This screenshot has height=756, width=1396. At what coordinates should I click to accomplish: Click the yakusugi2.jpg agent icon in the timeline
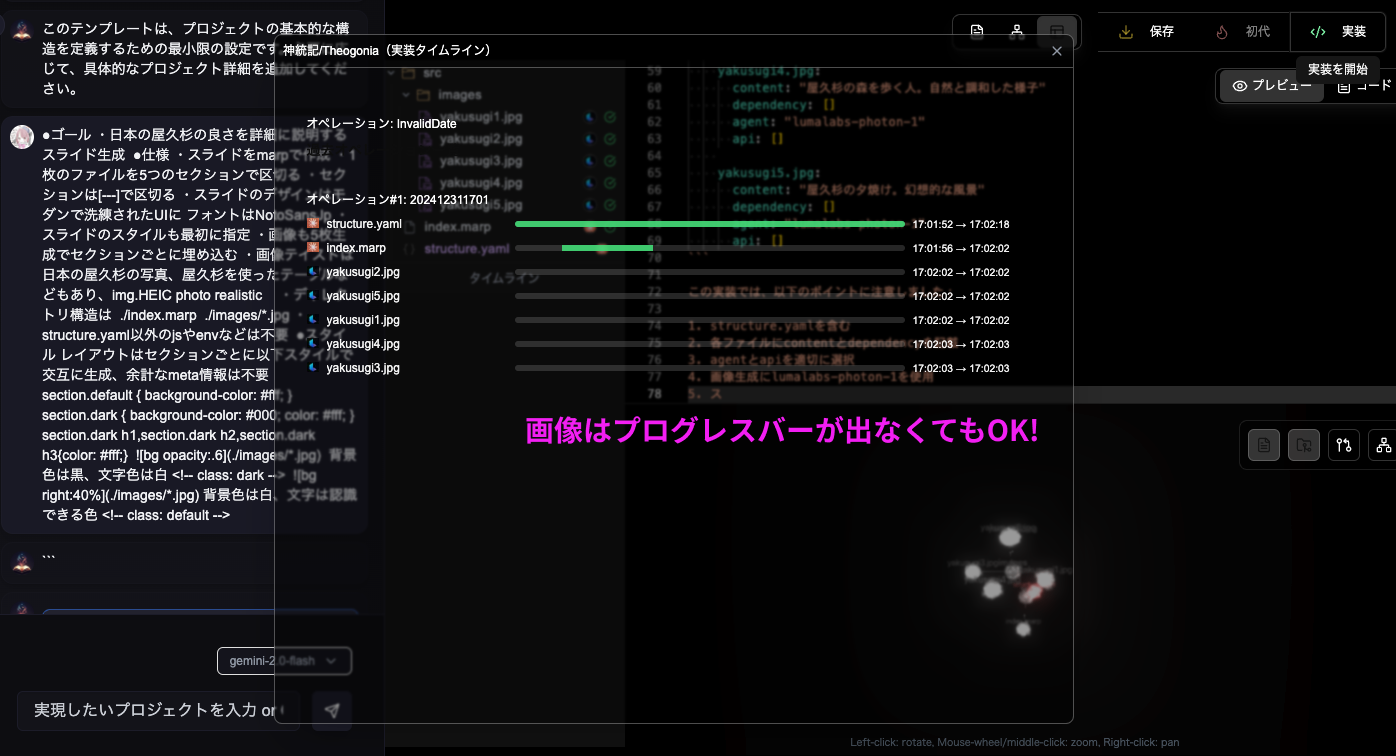[x=313, y=272]
